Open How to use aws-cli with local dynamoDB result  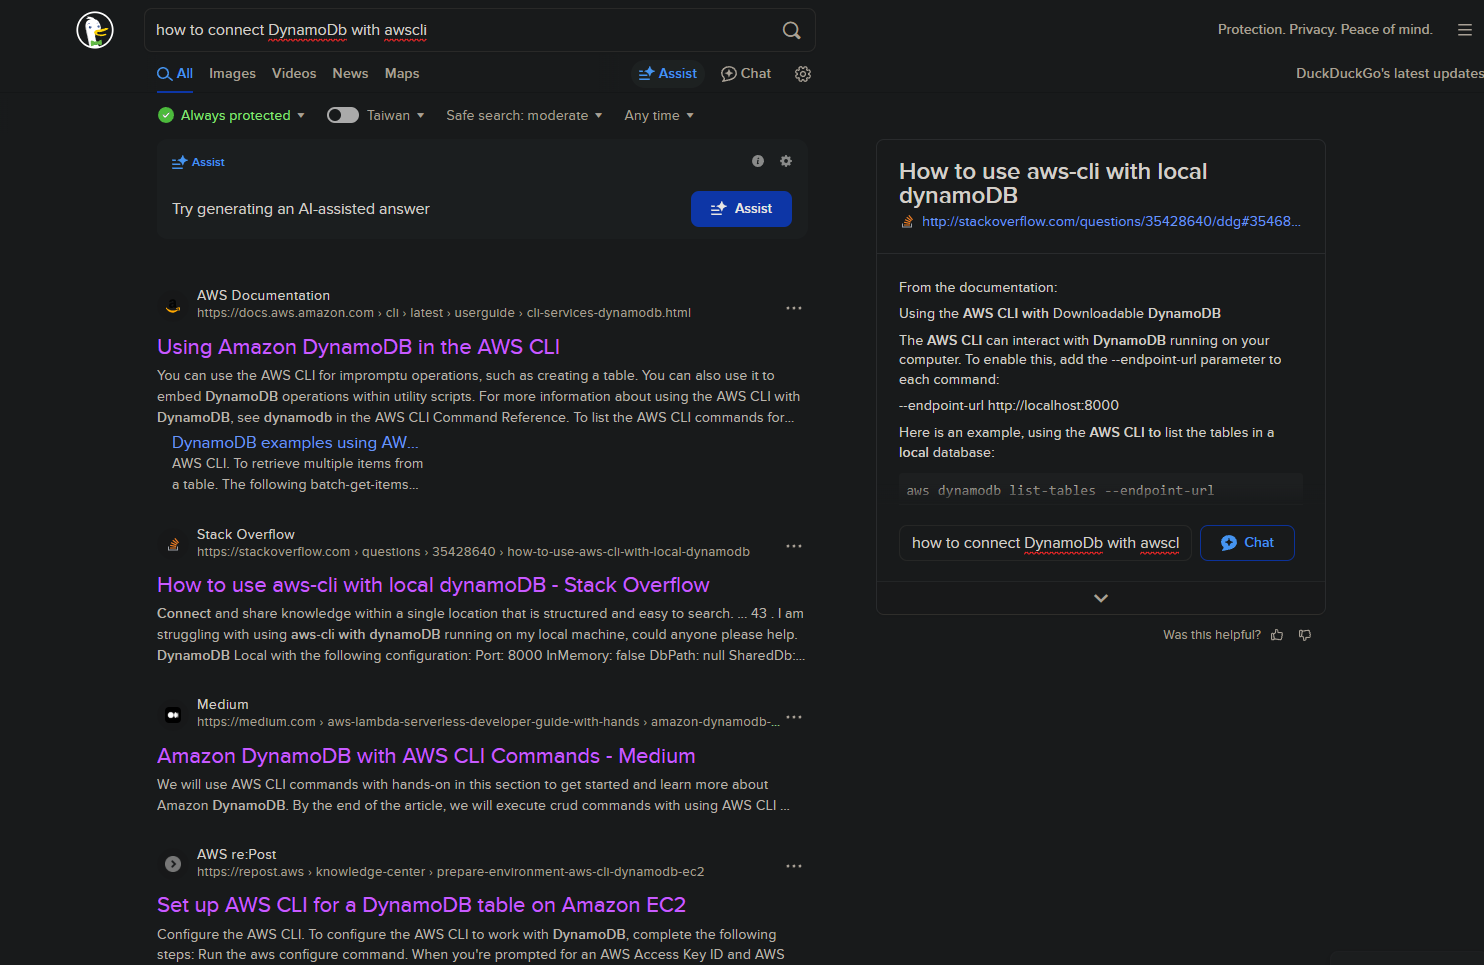433,585
